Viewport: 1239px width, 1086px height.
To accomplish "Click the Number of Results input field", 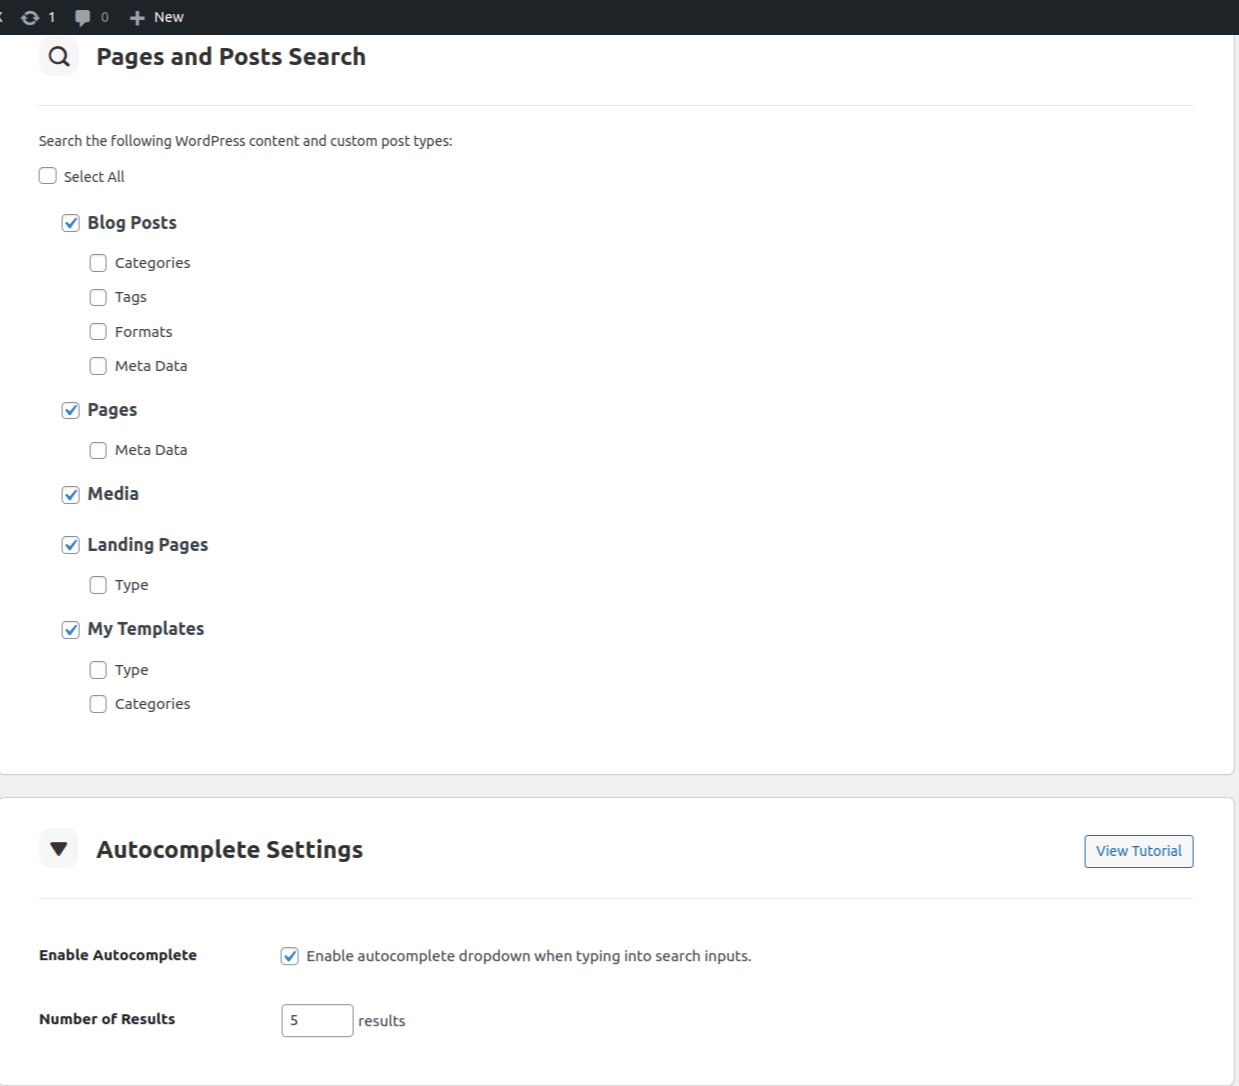I will point(317,1020).
